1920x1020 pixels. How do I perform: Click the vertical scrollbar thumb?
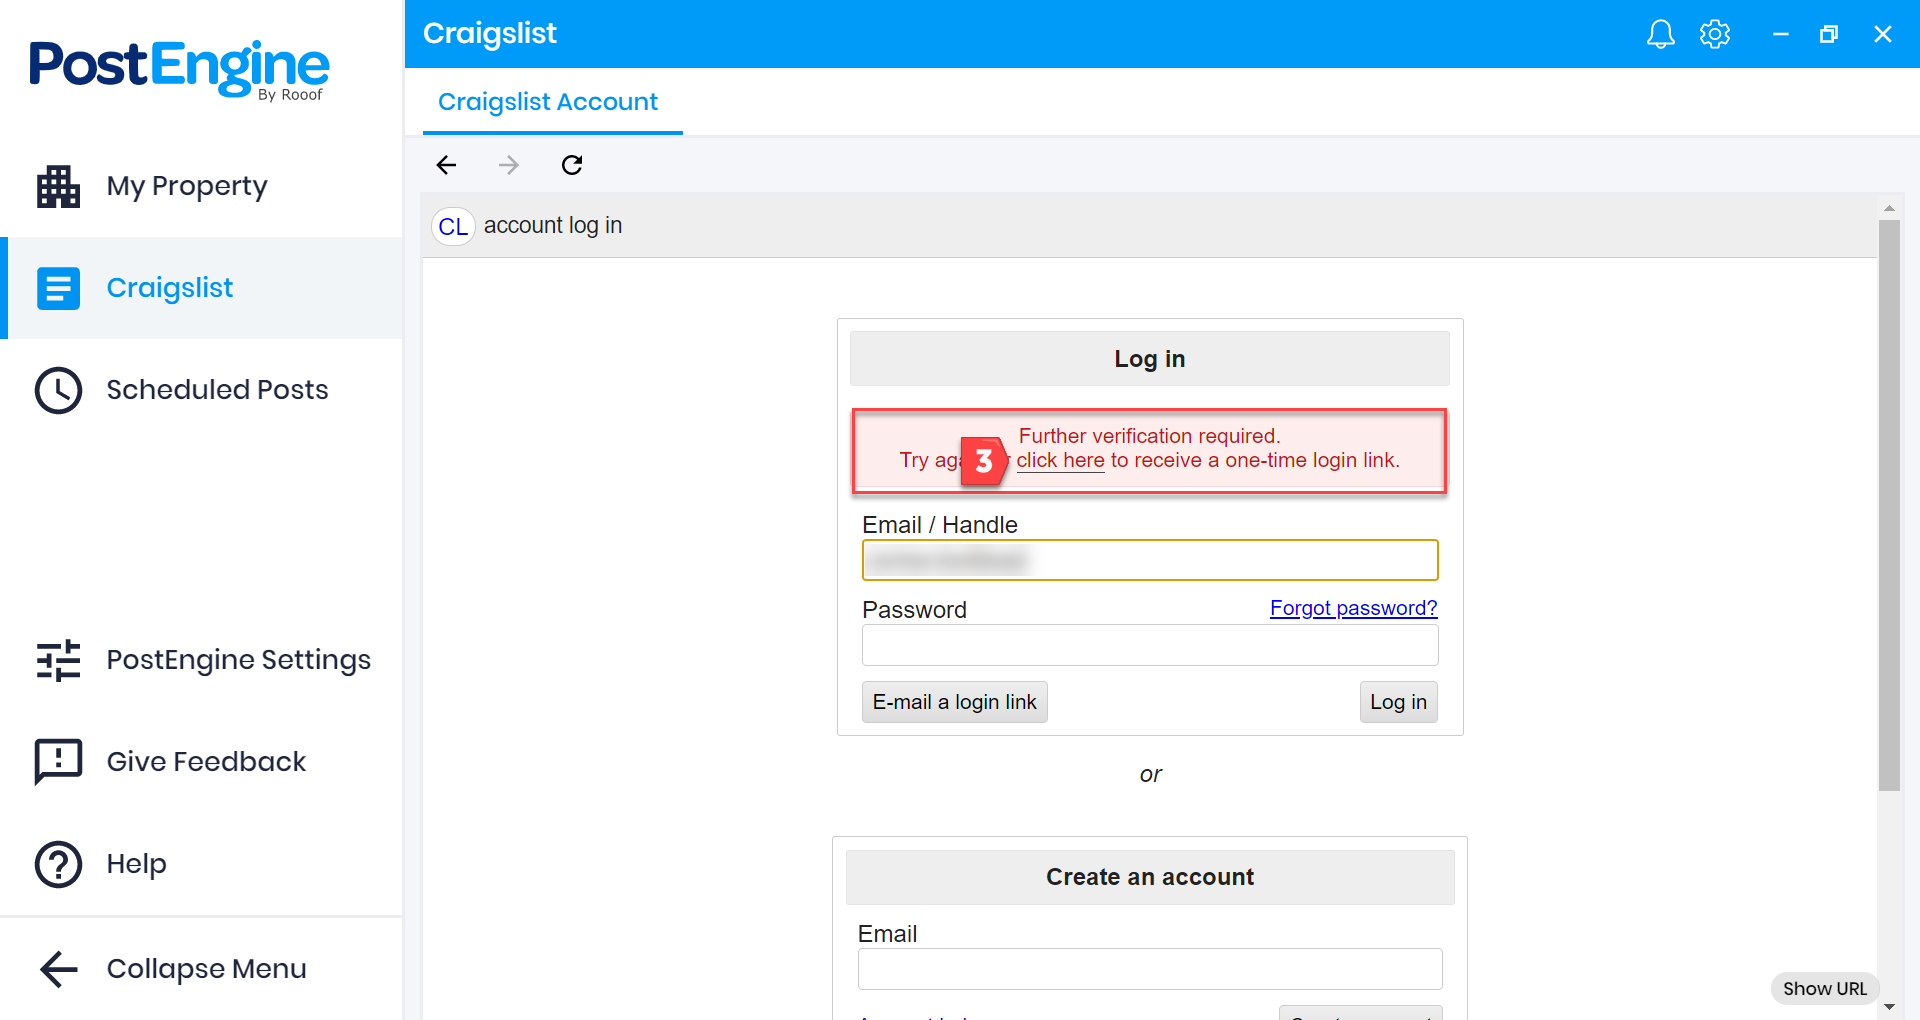click(1888, 505)
